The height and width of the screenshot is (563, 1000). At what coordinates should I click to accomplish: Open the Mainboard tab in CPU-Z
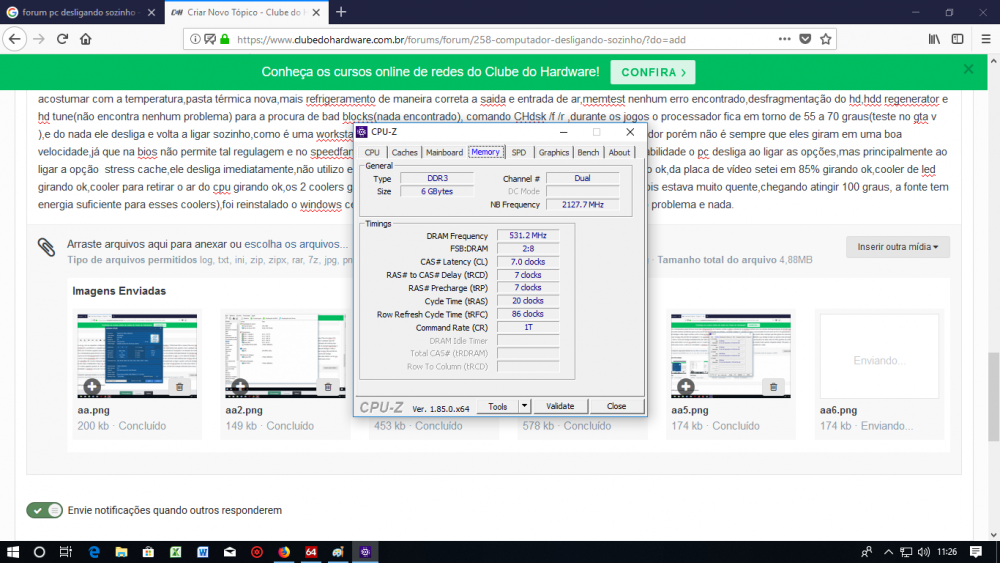444,153
